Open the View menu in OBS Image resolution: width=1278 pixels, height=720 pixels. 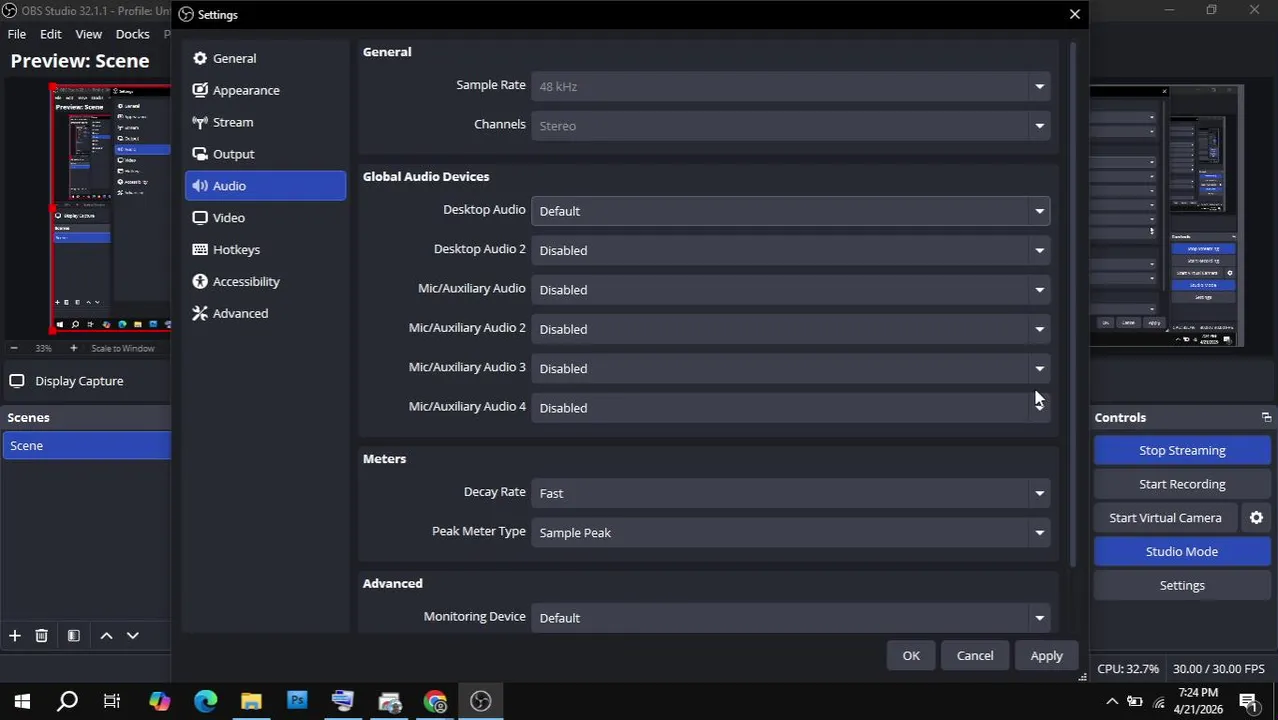[89, 34]
